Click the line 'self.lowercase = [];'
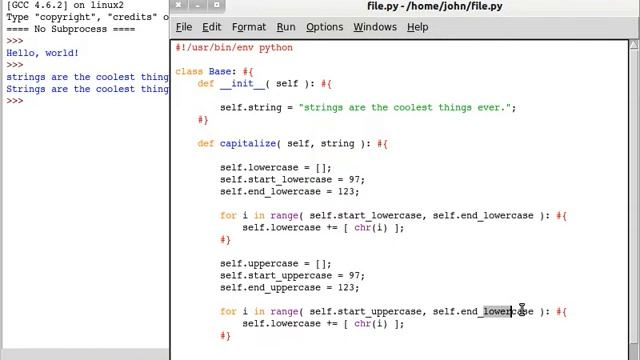The image size is (640, 360). 276,168
